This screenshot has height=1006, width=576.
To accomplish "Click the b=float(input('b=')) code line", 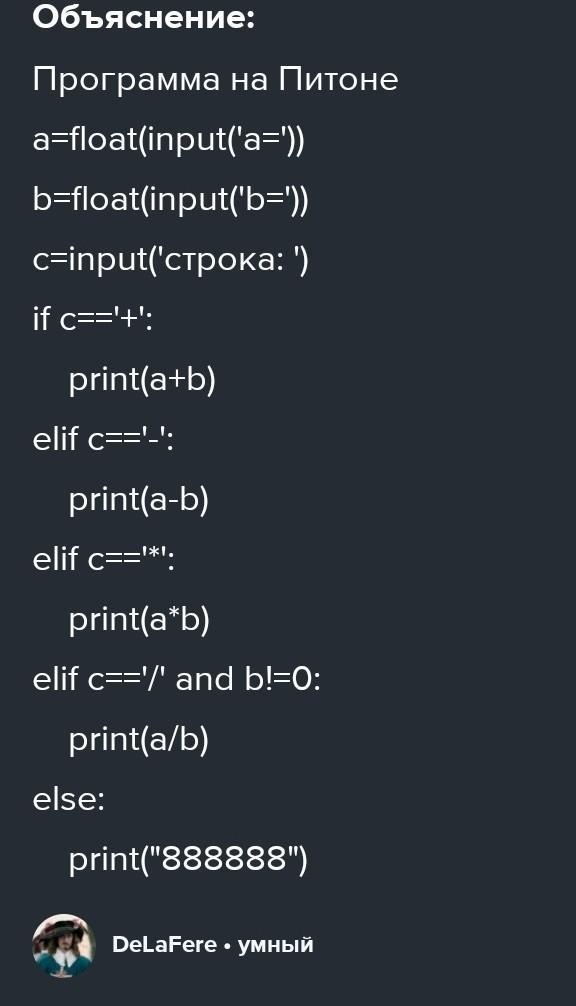I will 171,200.
